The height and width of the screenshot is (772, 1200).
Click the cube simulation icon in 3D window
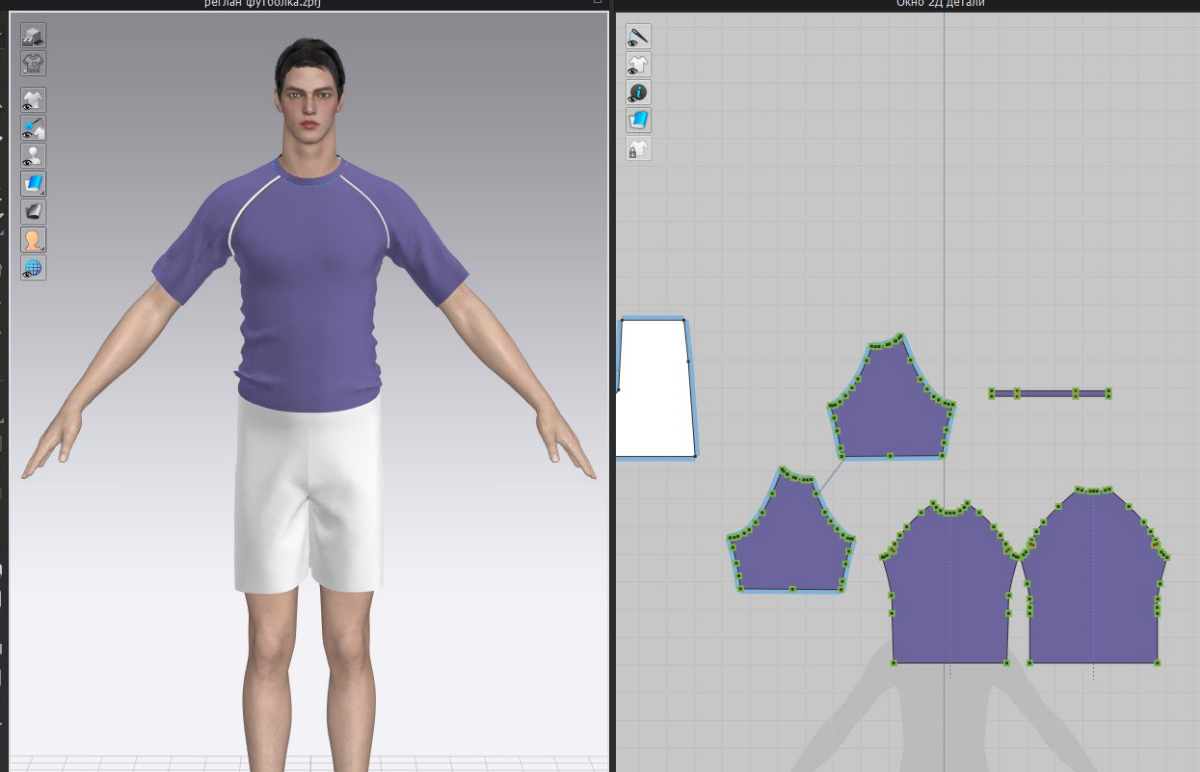[x=33, y=36]
